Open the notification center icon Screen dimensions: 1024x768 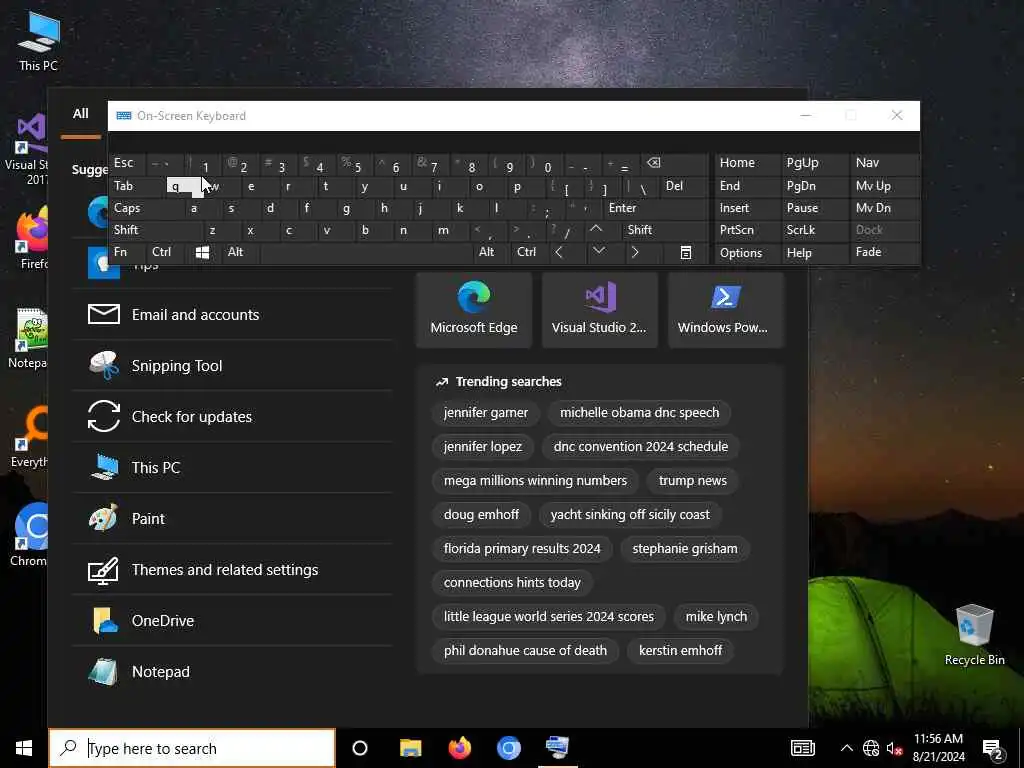tap(993, 749)
